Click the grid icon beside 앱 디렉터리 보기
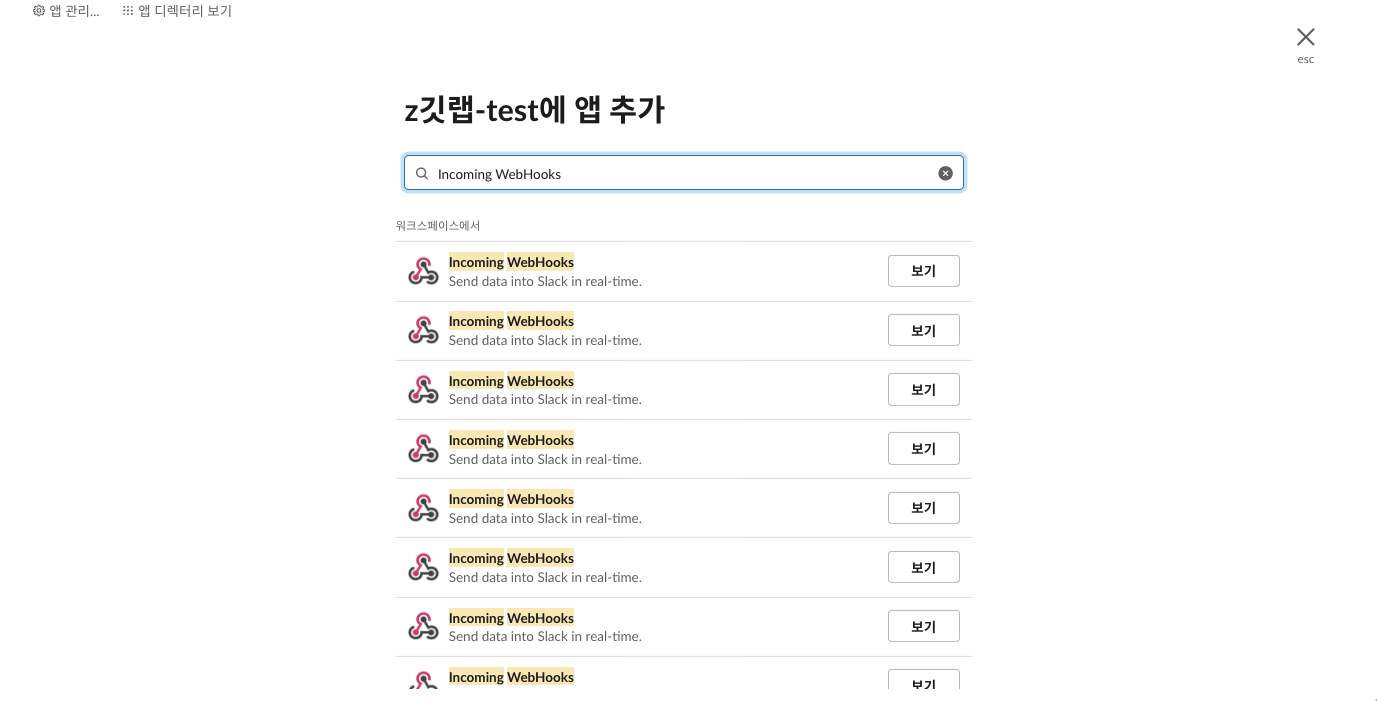The width and height of the screenshot is (1377, 701). point(128,11)
